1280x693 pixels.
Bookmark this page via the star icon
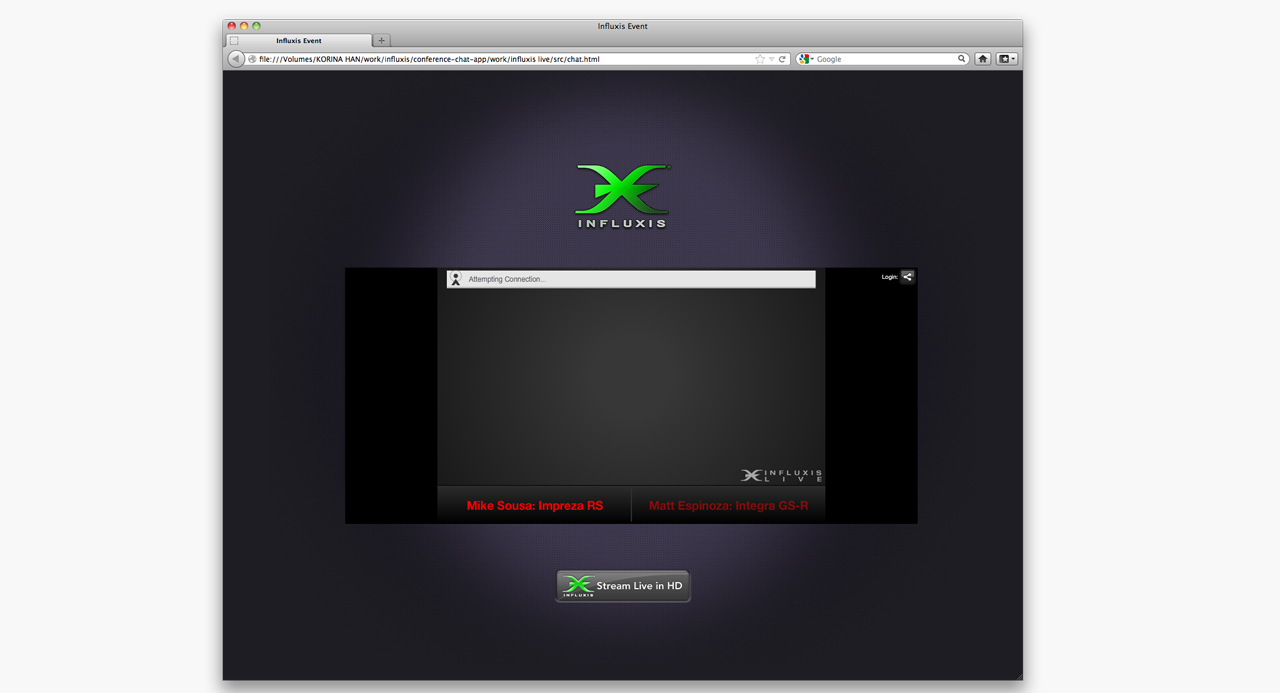pyautogui.click(x=760, y=59)
